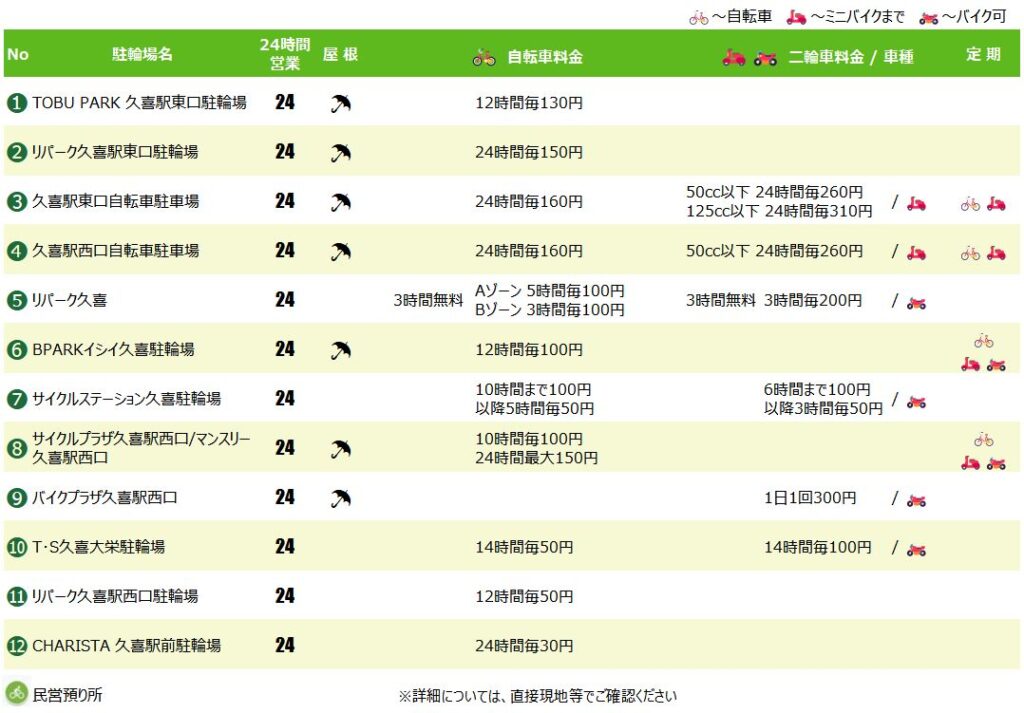Click the motorcycle icon in T･S久喜大栄駐輪場 row
Image resolution: width=1024 pixels, height=713 pixels.
[x=916, y=549]
